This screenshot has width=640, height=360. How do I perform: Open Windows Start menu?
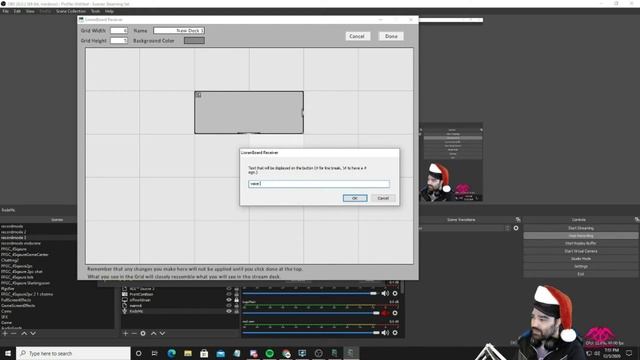pyautogui.click(x=8, y=353)
